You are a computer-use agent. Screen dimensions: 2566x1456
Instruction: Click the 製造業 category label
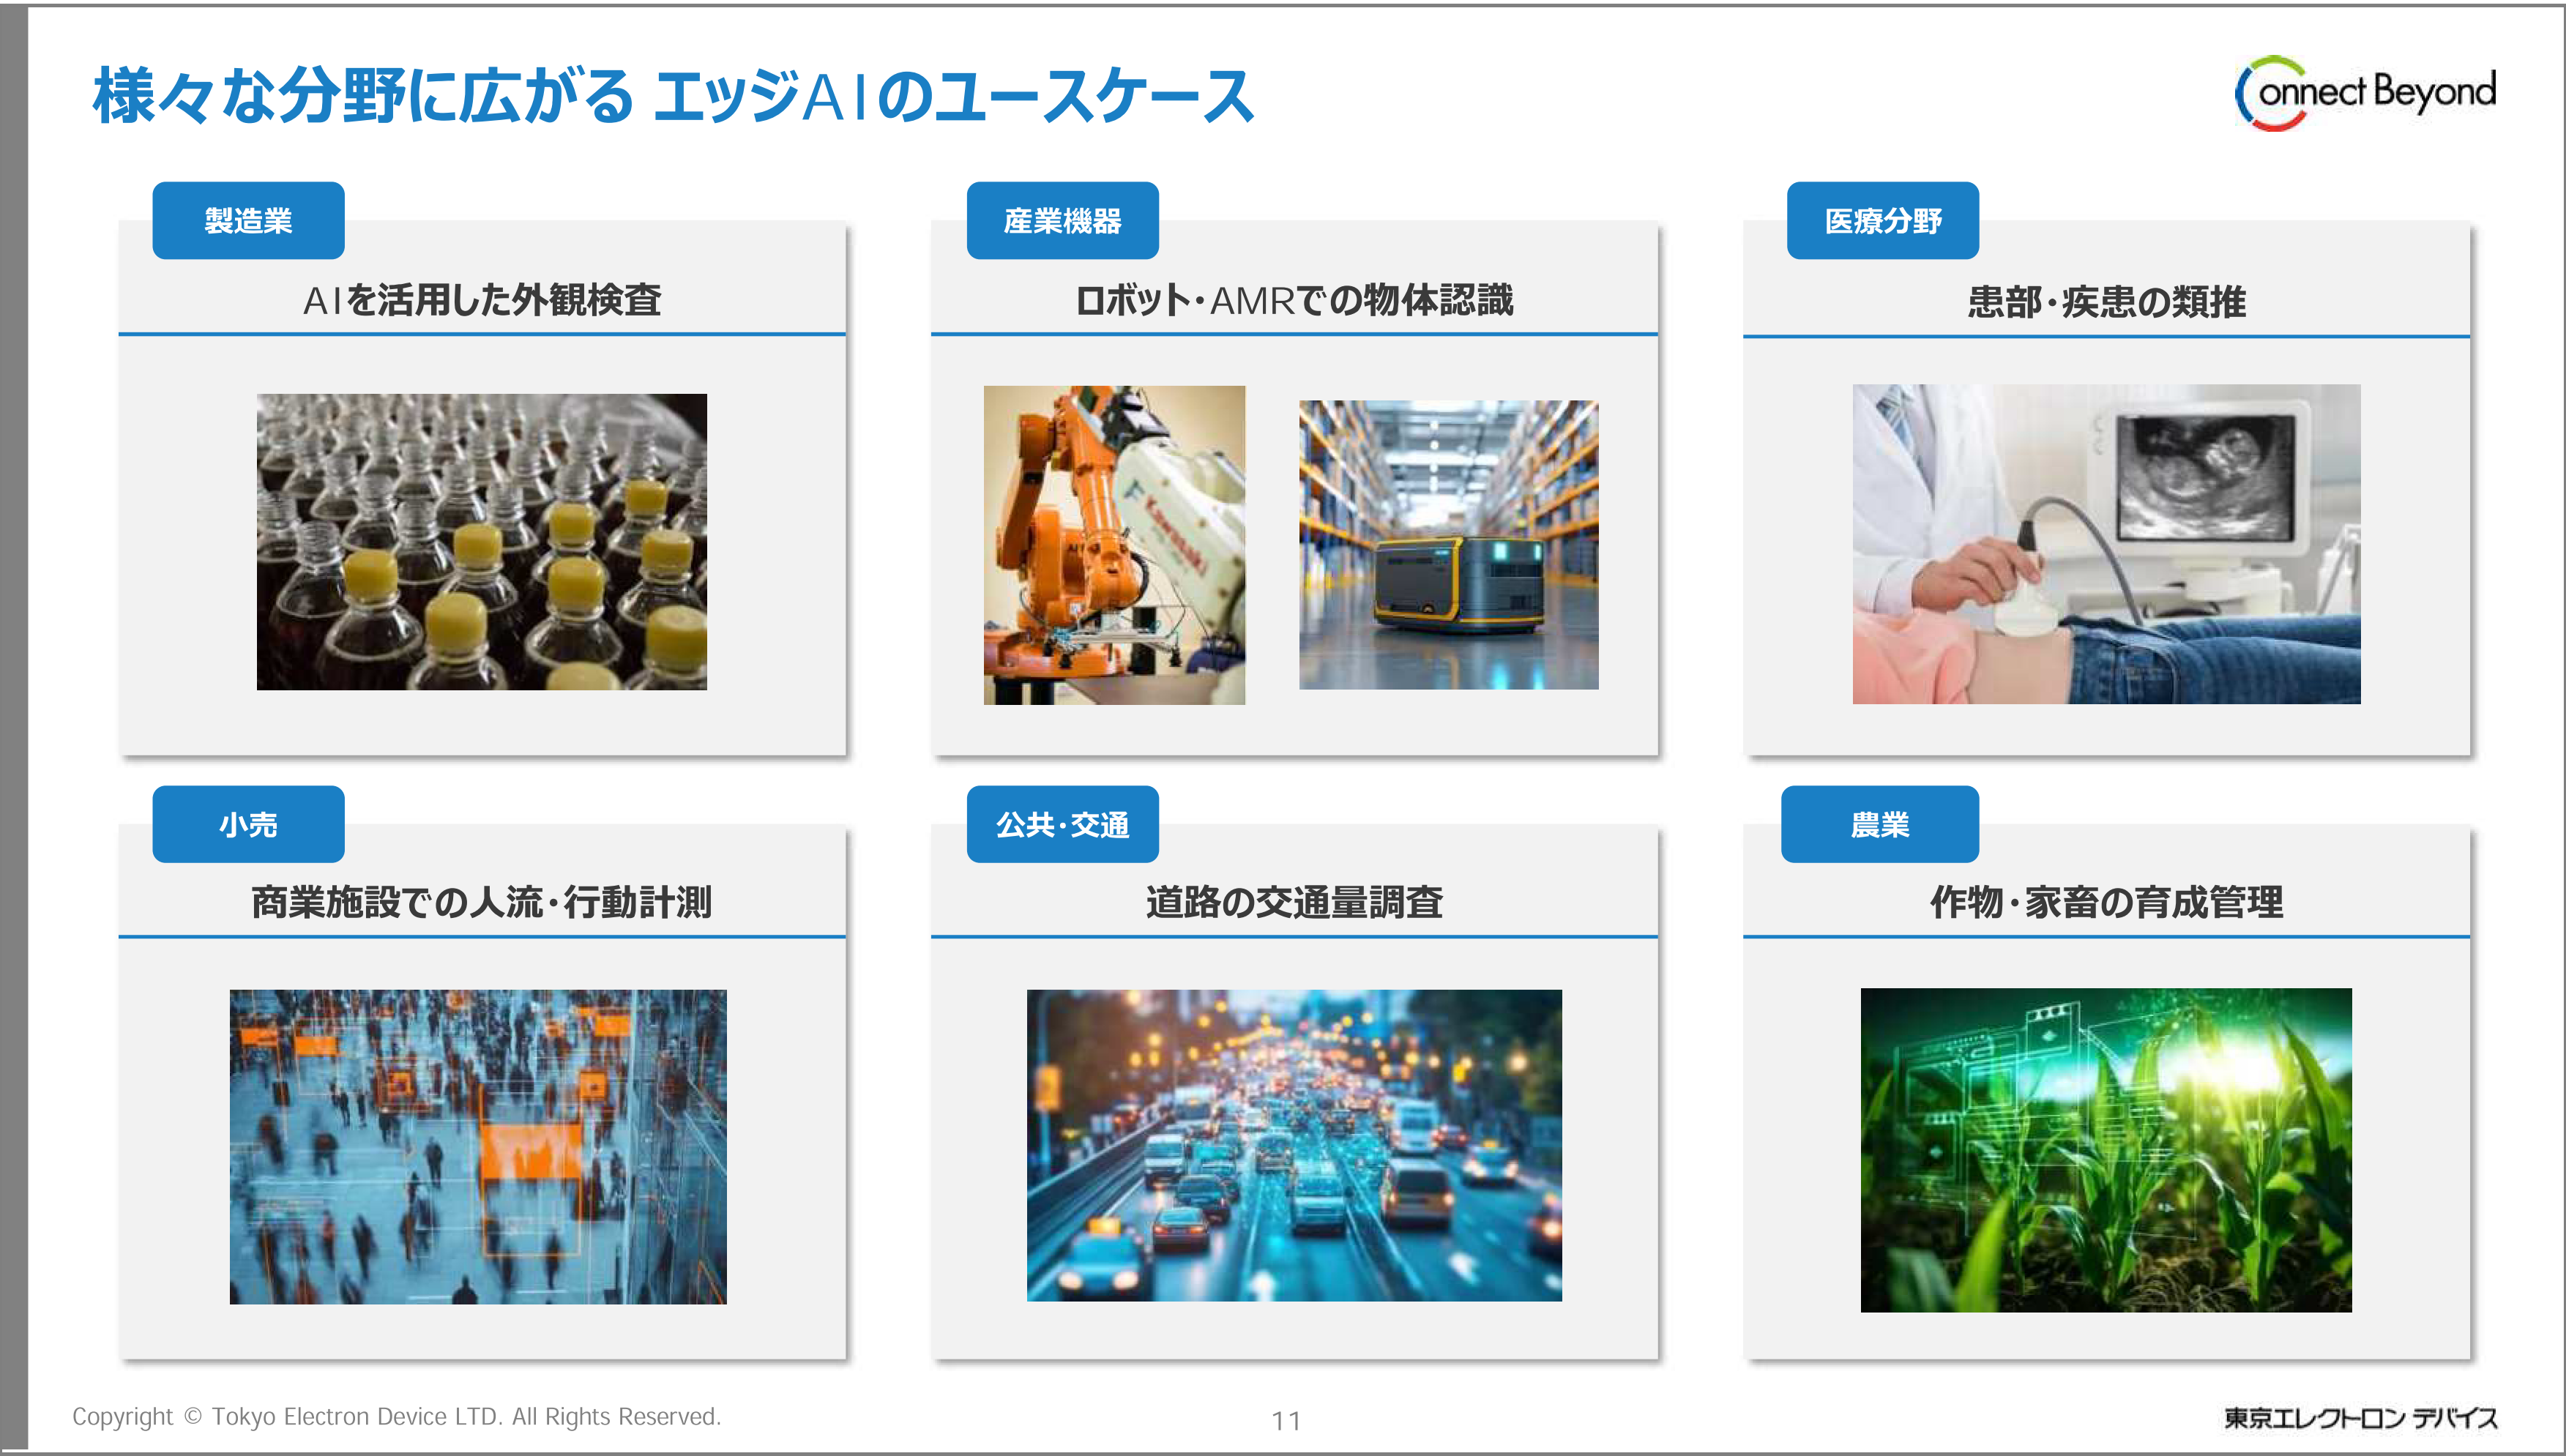point(248,221)
